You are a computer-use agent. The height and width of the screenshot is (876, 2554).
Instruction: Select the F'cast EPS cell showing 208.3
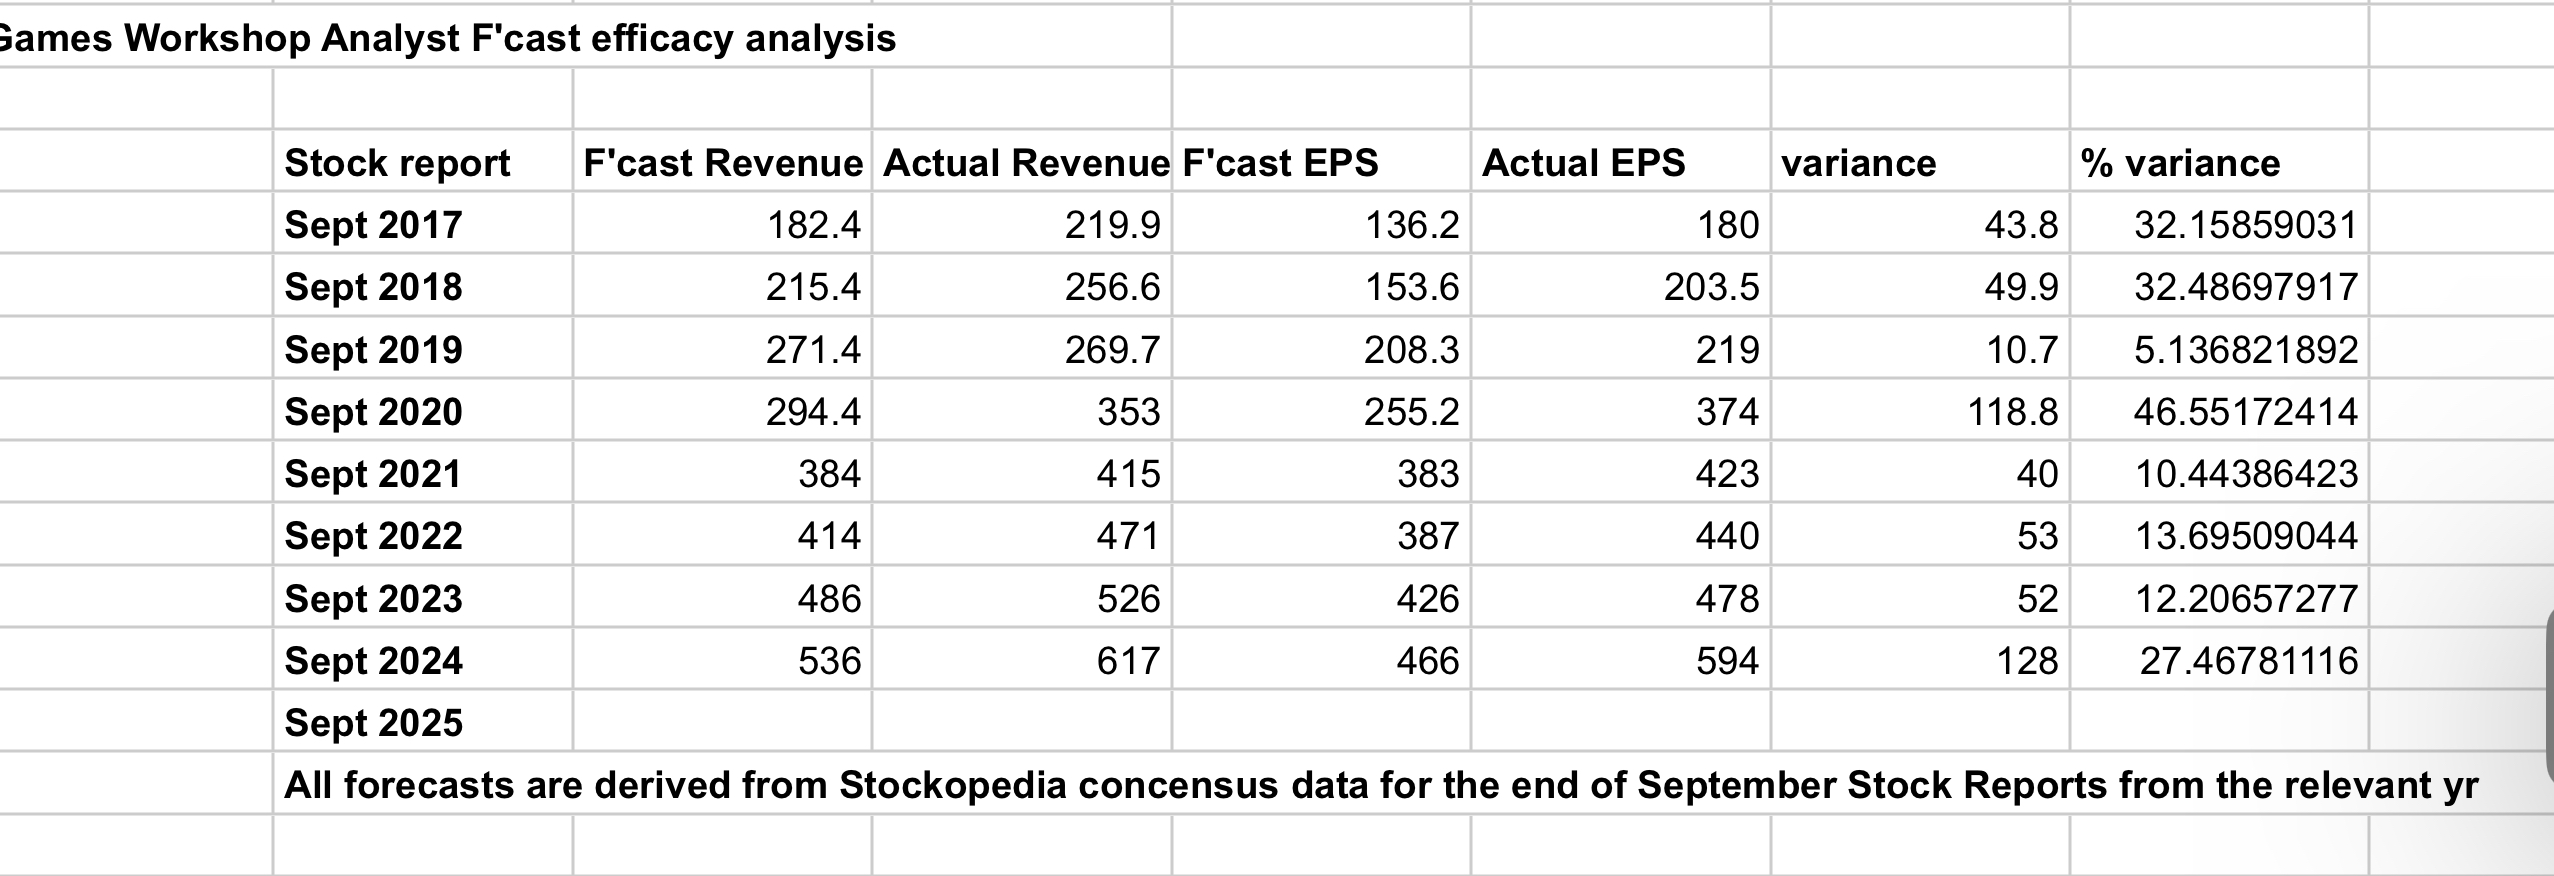pos(1411,349)
